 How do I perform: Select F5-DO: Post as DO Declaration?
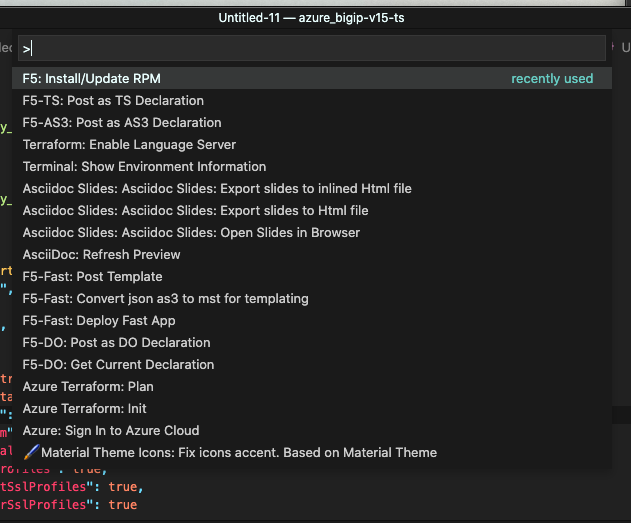116,343
